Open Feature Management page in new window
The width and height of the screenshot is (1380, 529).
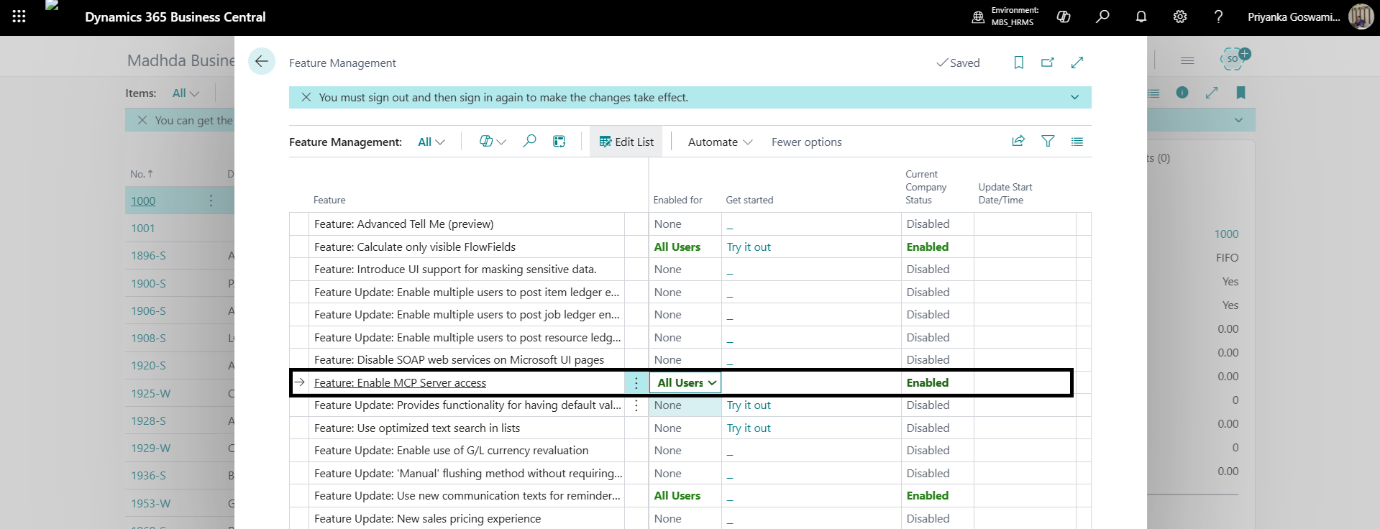(1047, 62)
